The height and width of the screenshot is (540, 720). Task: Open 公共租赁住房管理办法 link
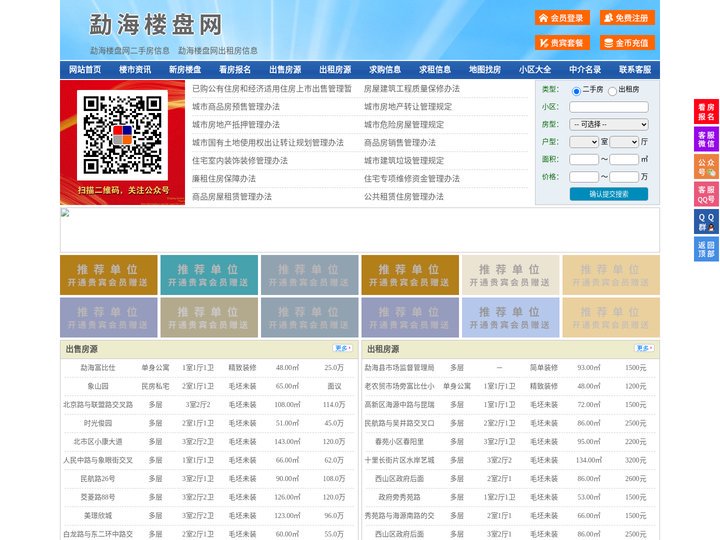[404, 196]
